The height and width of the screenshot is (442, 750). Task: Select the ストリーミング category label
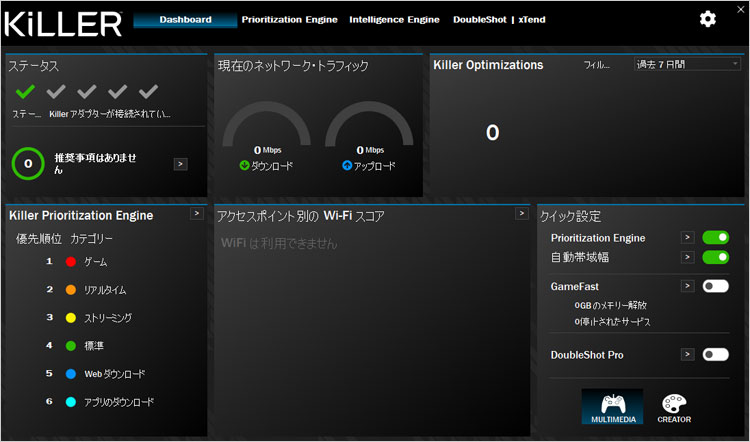(x=108, y=318)
